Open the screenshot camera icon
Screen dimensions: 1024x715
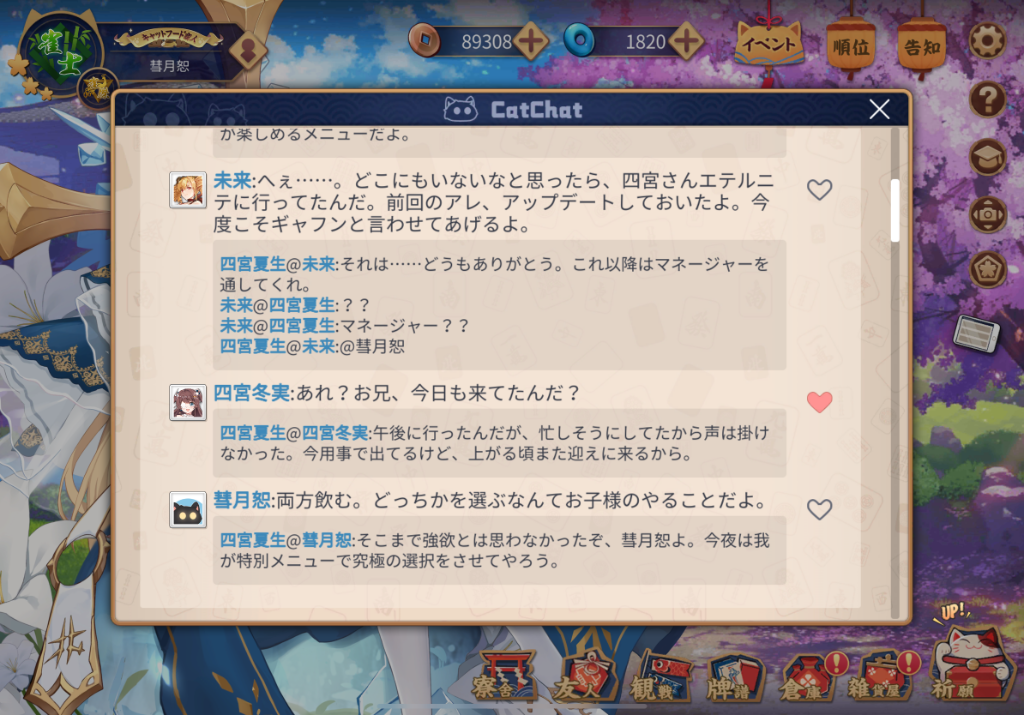[987, 214]
